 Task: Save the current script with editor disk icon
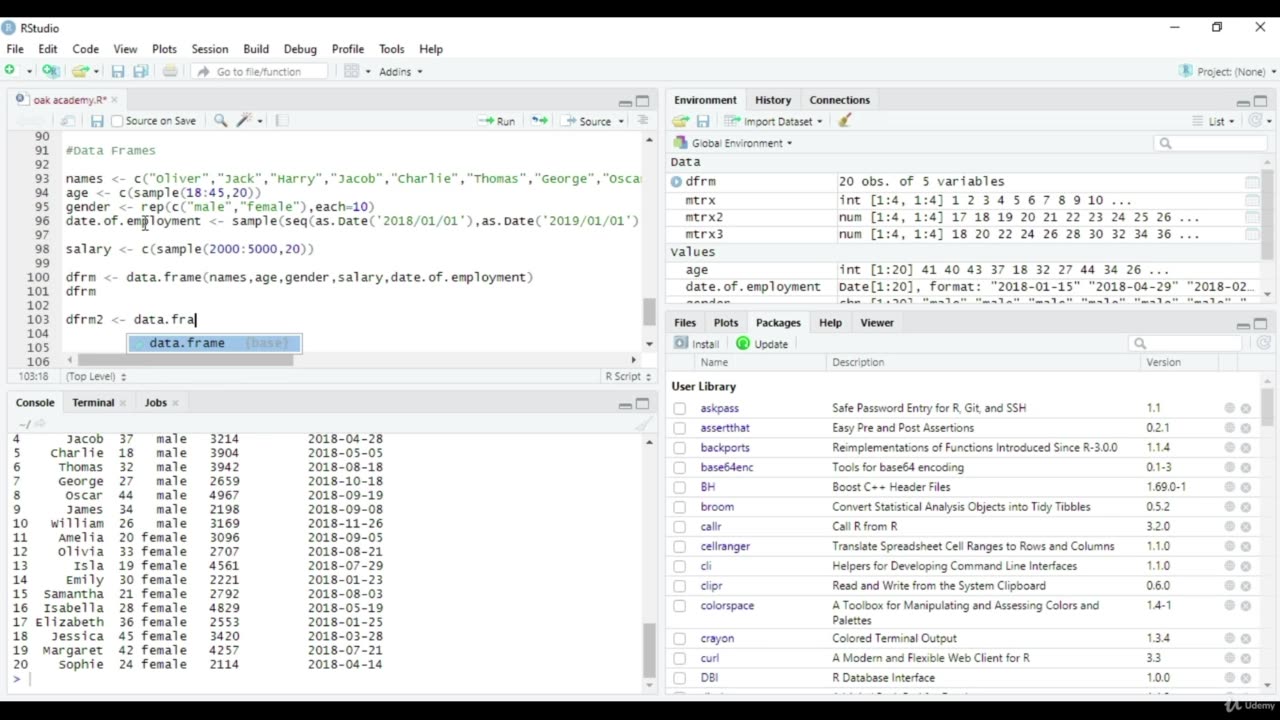click(97, 121)
